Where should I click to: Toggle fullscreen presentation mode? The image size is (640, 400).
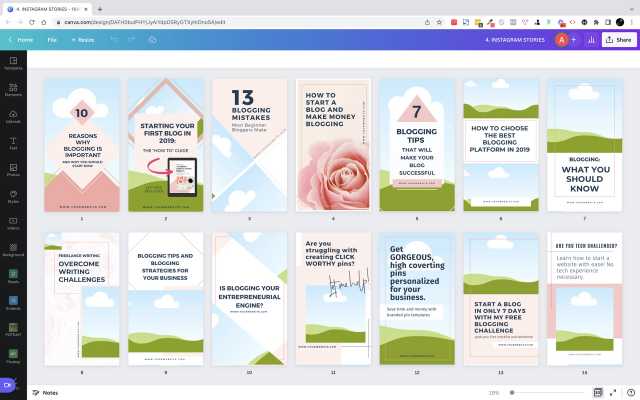tap(613, 392)
